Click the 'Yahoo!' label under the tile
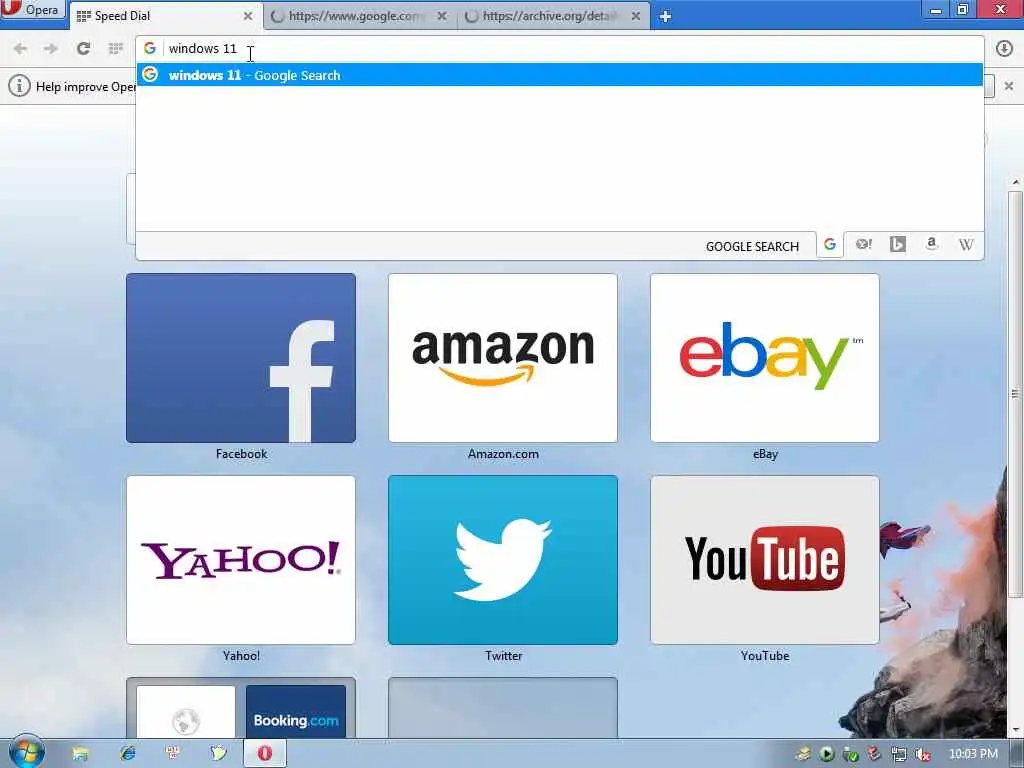1024x768 pixels. tap(241, 656)
